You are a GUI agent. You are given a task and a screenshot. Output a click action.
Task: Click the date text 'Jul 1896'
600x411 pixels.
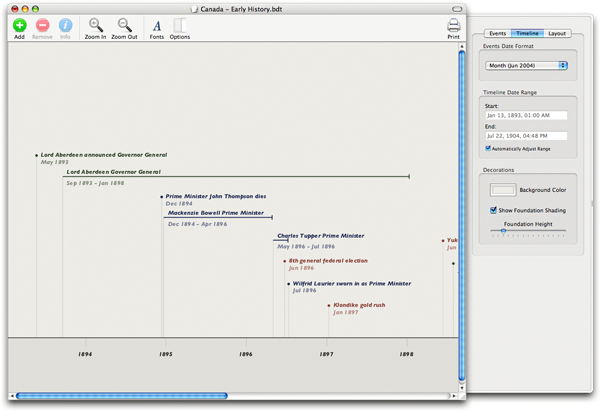click(304, 290)
